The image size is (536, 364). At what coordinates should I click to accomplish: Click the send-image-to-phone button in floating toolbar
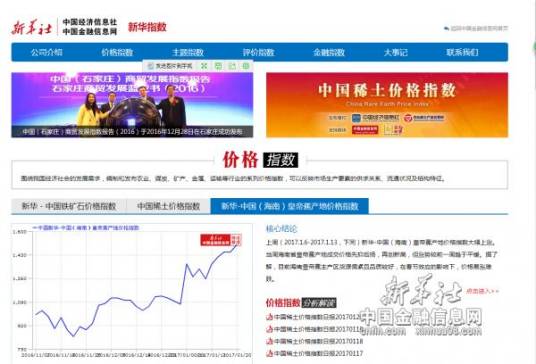pyautogui.click(x=170, y=66)
